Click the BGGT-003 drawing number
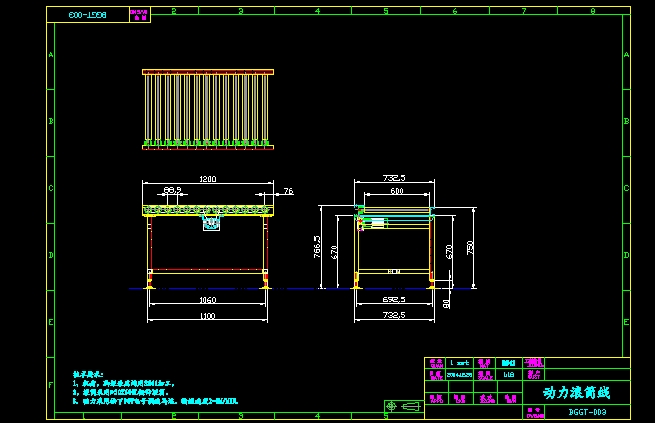Viewport: 655px width, 423px height. point(587,412)
